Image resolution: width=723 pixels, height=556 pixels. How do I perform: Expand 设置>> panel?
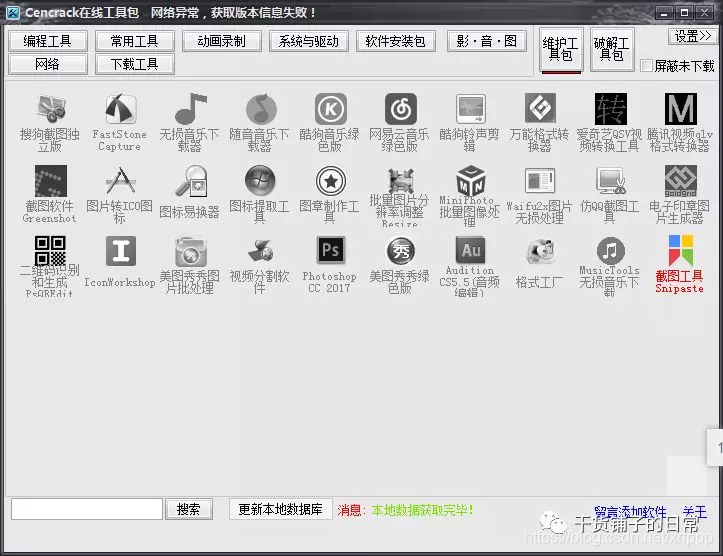693,36
